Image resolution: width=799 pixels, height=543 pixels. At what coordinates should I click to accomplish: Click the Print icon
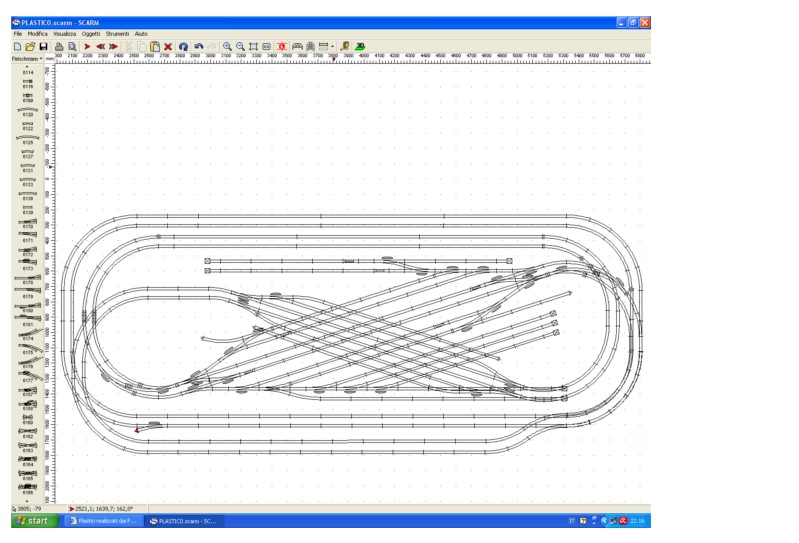59,46
